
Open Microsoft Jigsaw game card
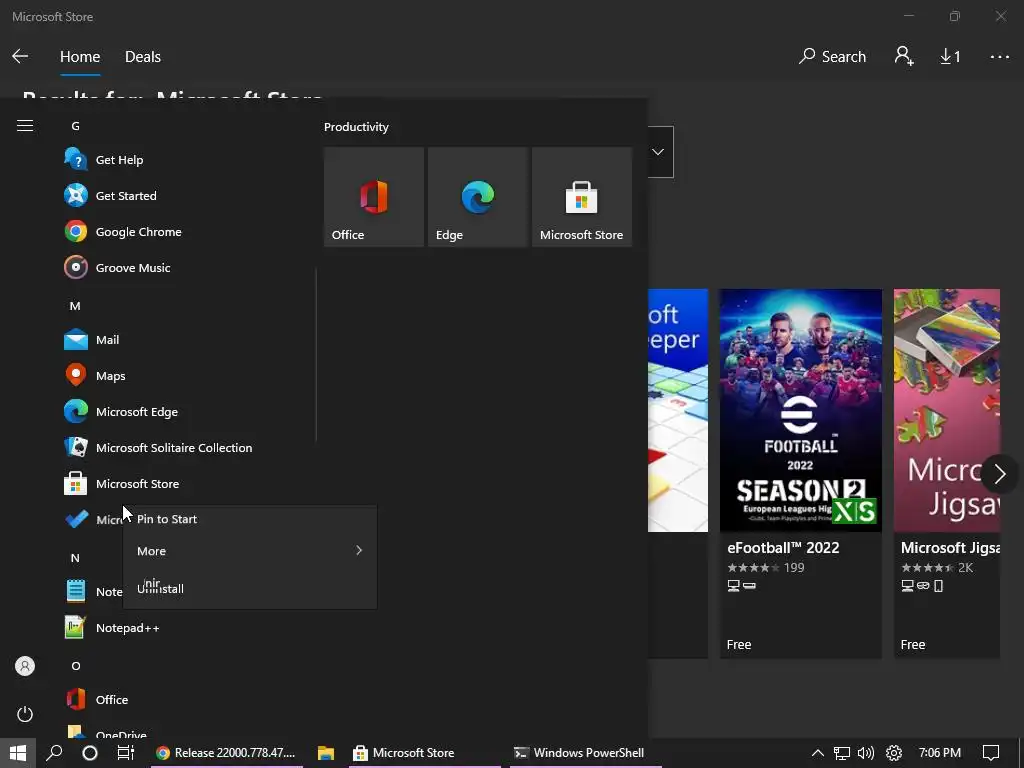(947, 473)
